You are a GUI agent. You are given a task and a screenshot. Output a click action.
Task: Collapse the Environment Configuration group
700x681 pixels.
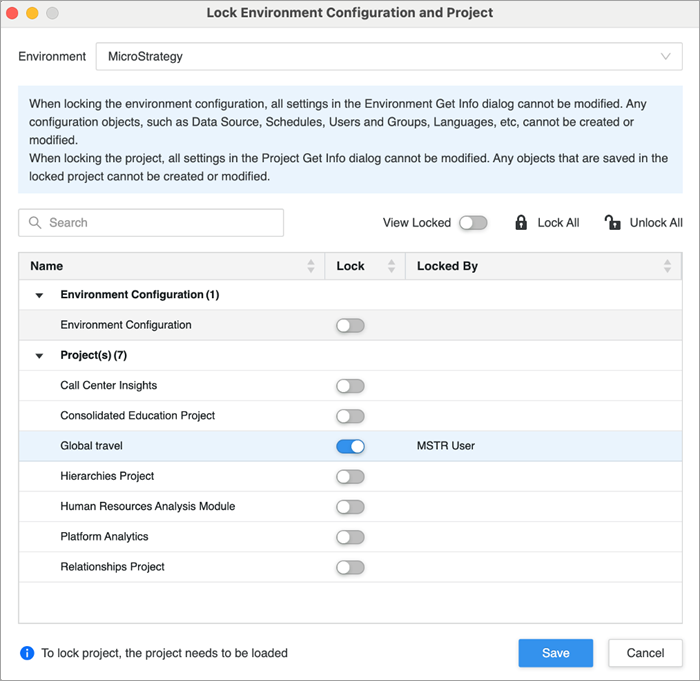40,295
